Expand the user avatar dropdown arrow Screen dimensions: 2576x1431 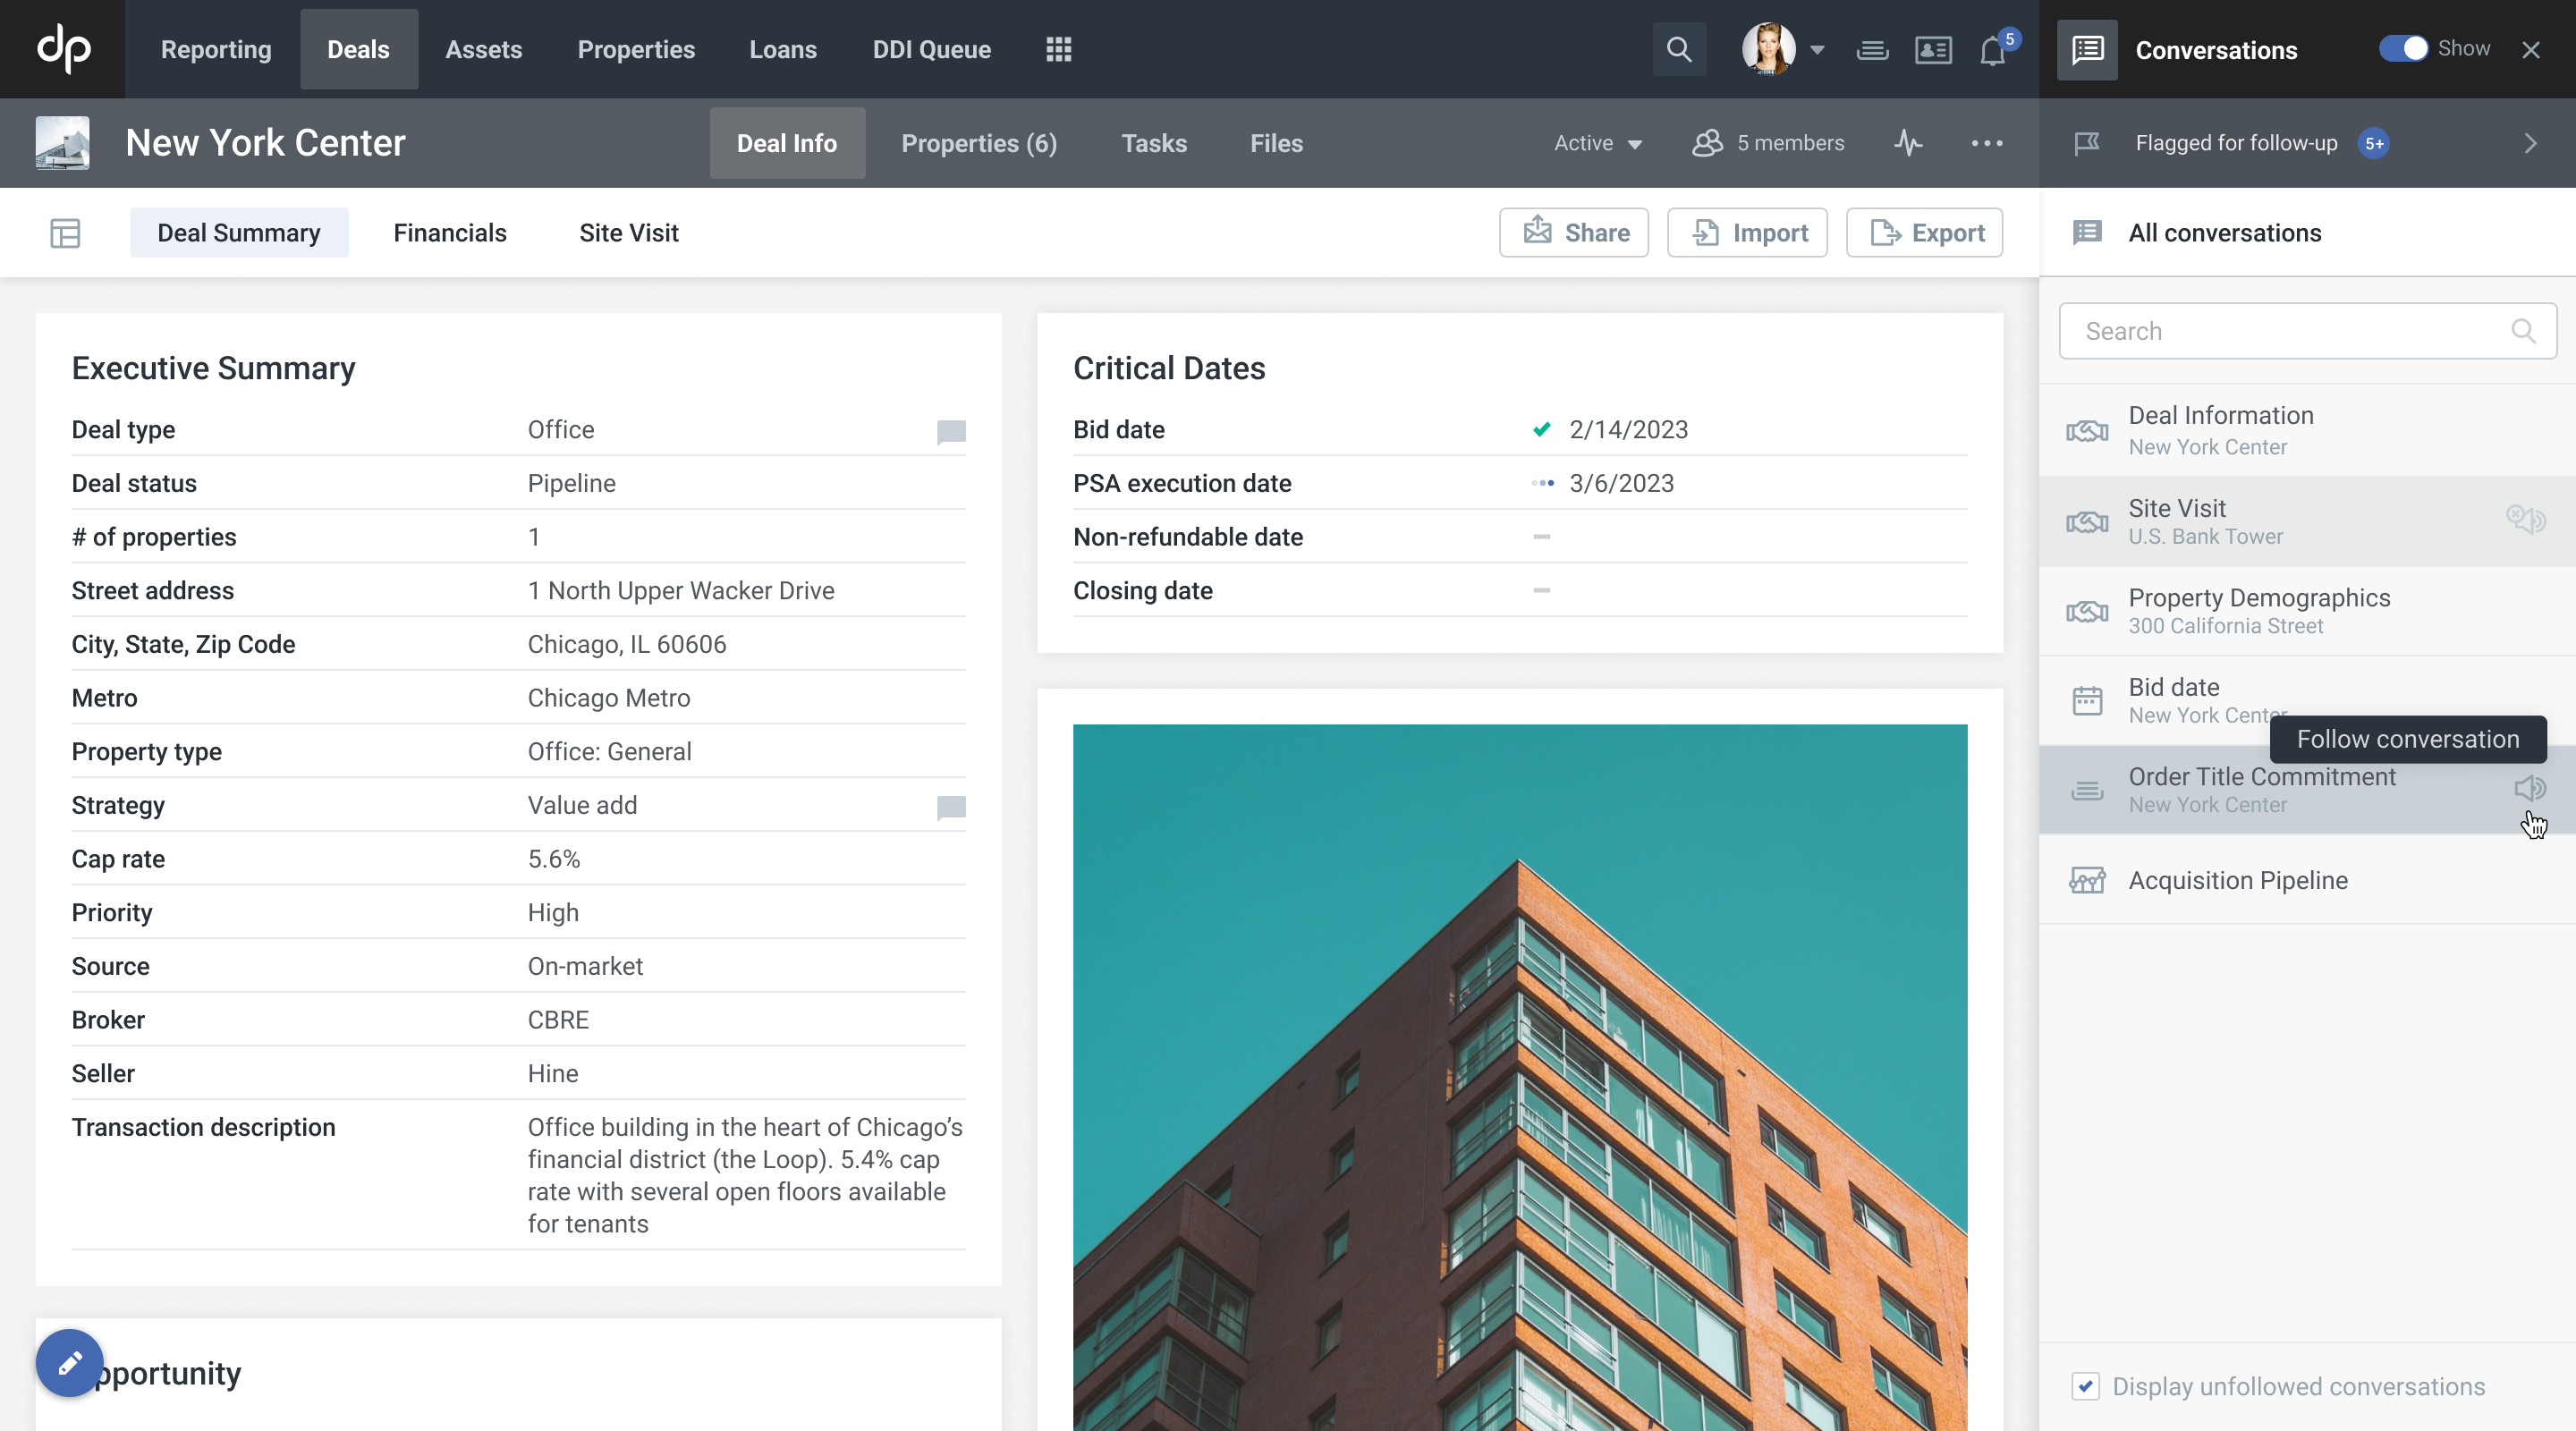pyautogui.click(x=1817, y=50)
